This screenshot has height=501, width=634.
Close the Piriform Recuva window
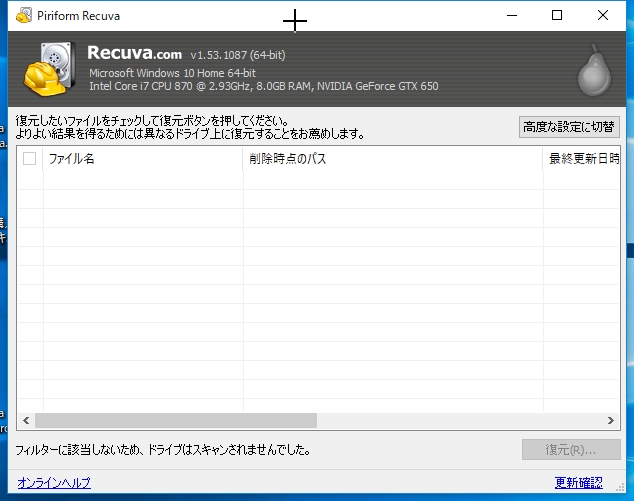(602, 15)
